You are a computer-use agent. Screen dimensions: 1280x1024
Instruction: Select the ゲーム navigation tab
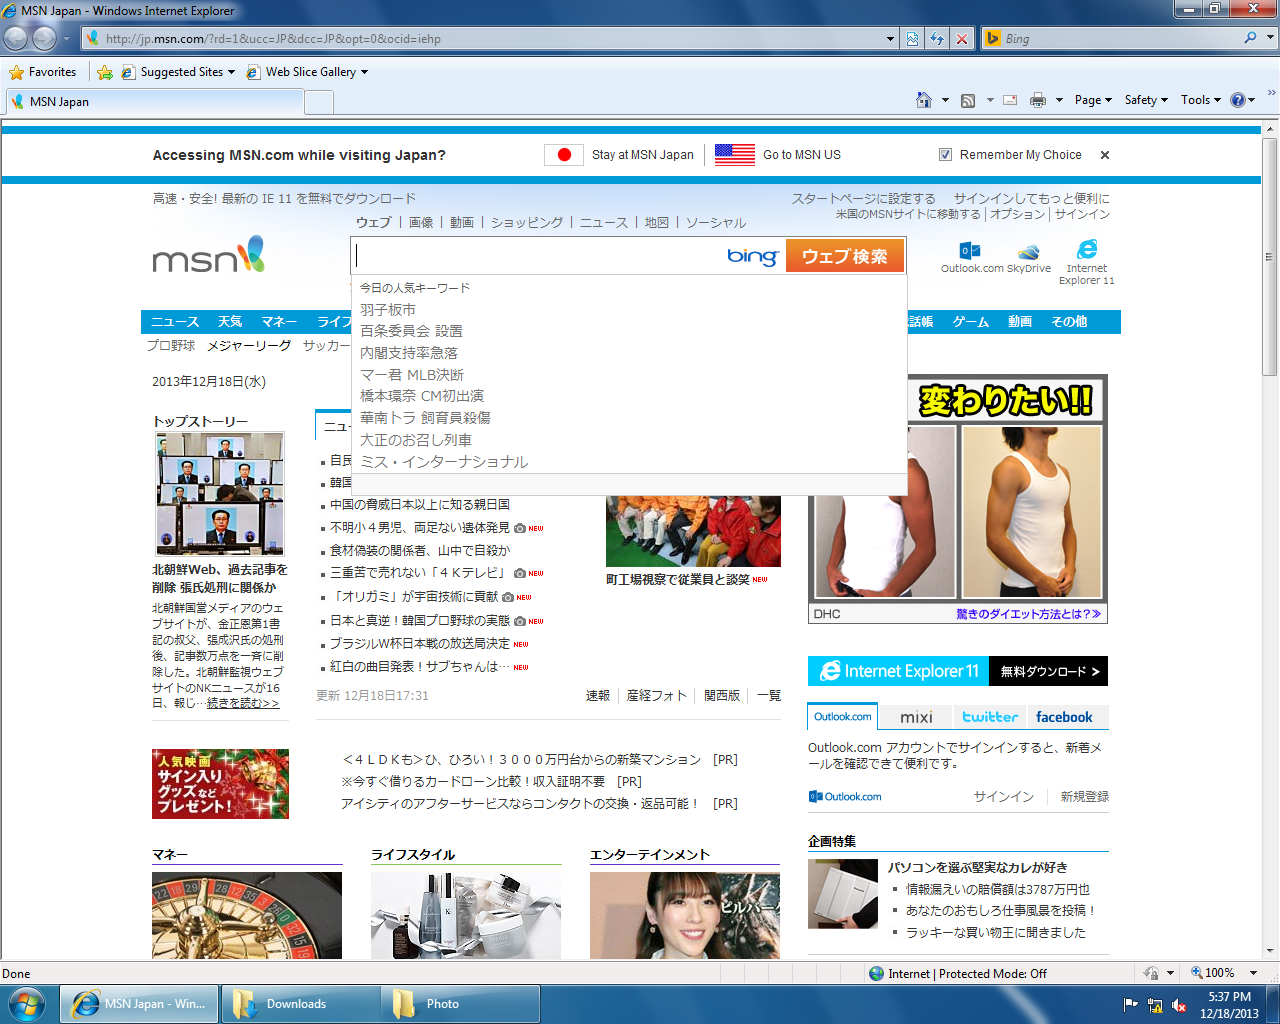971,322
